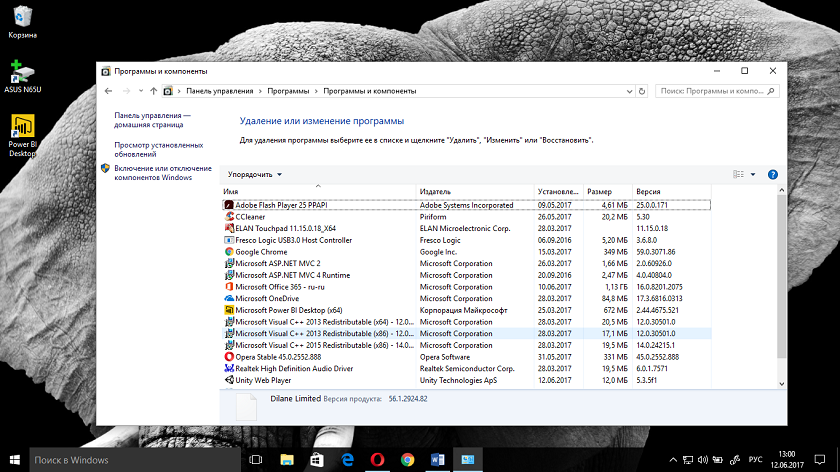Refresh the Programs and Components list
Screen dimensions: 840x472
642,91
